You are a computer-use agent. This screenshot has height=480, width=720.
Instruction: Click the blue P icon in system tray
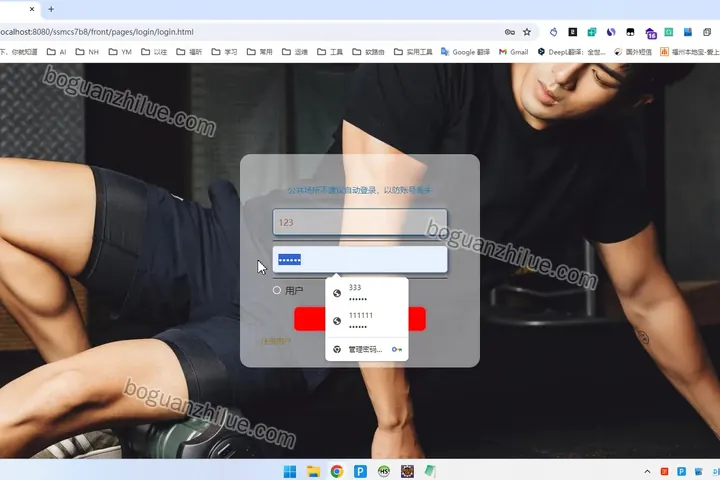681,472
